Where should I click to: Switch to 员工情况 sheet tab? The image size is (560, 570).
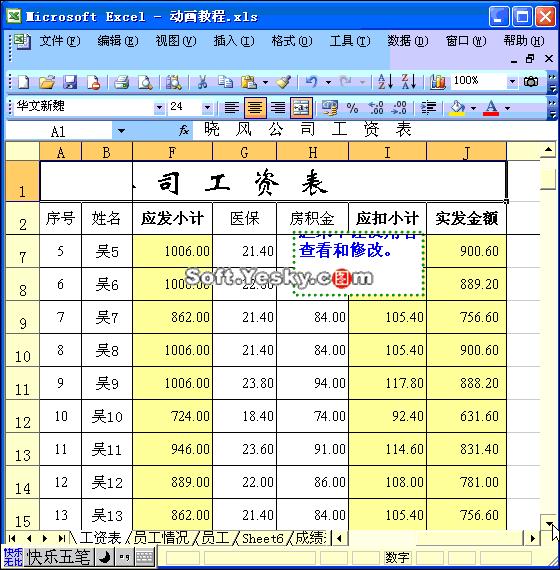click(x=161, y=538)
